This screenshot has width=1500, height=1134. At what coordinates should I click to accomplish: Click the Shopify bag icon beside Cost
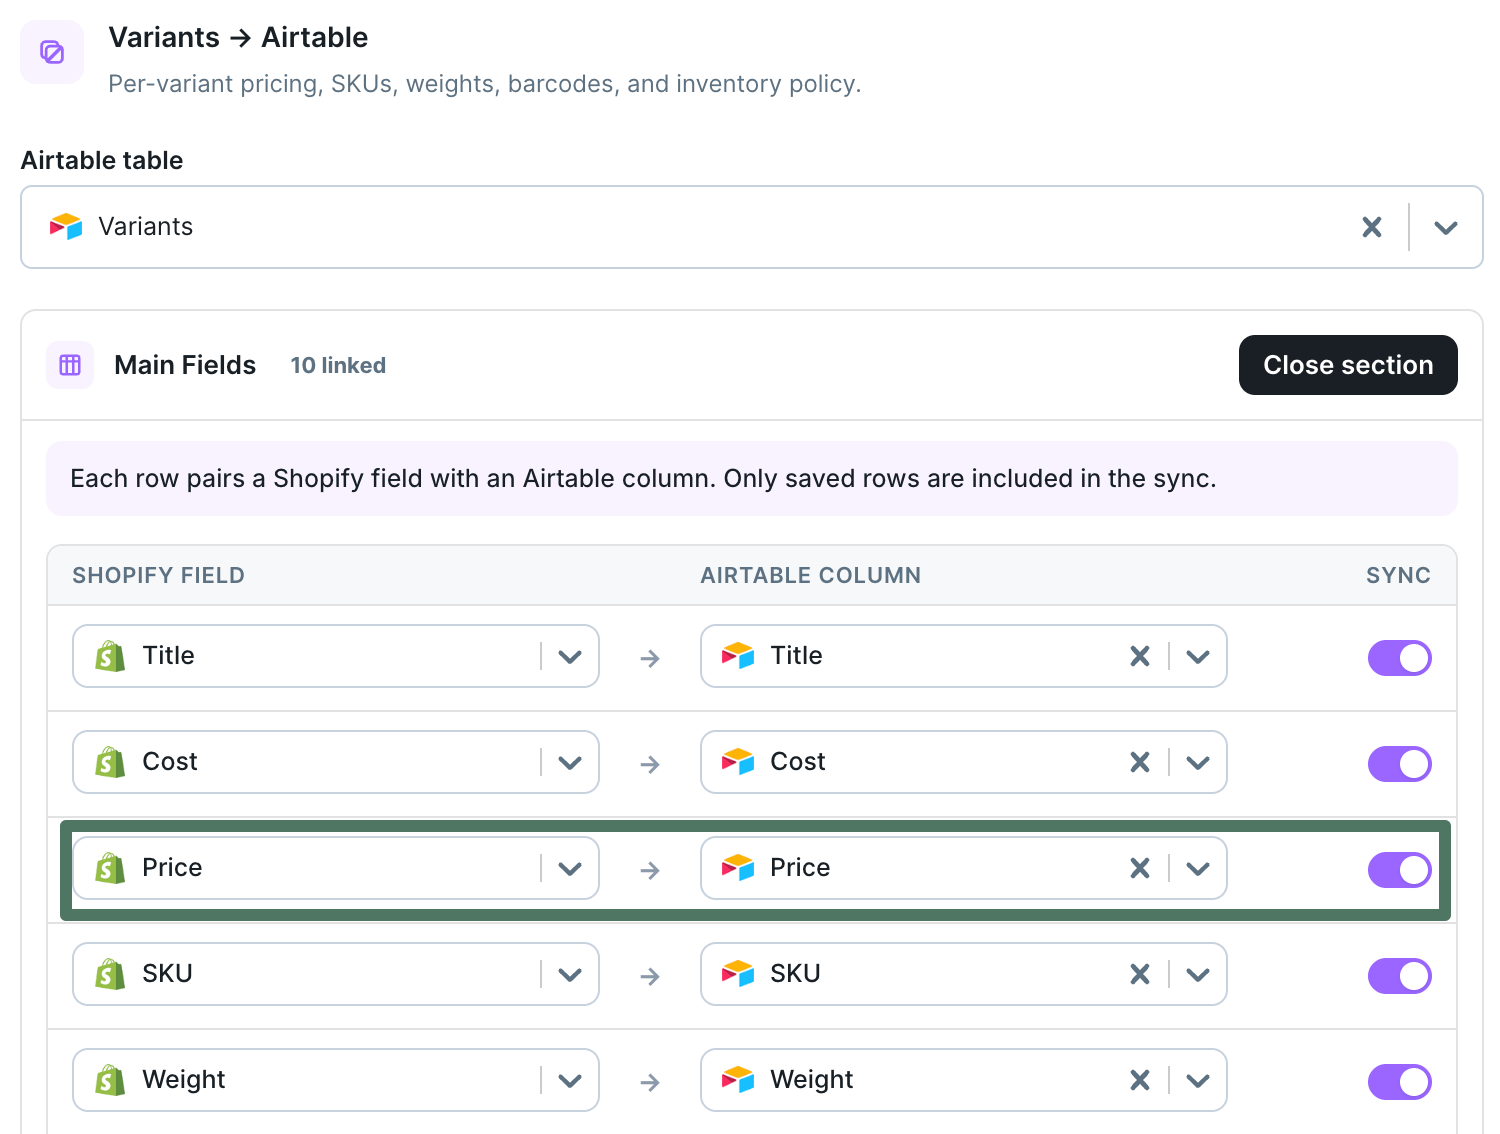[110, 762]
